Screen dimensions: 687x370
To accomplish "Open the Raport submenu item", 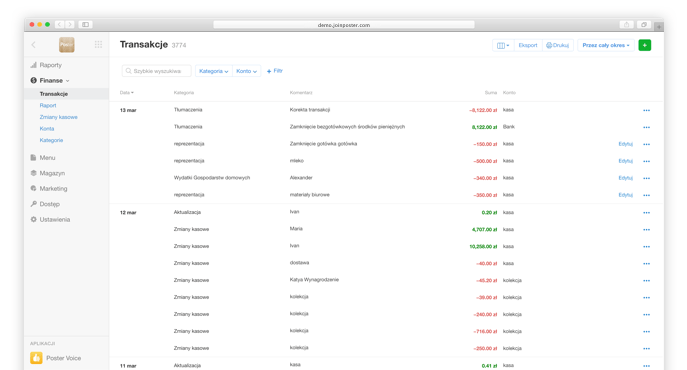I will click(48, 106).
